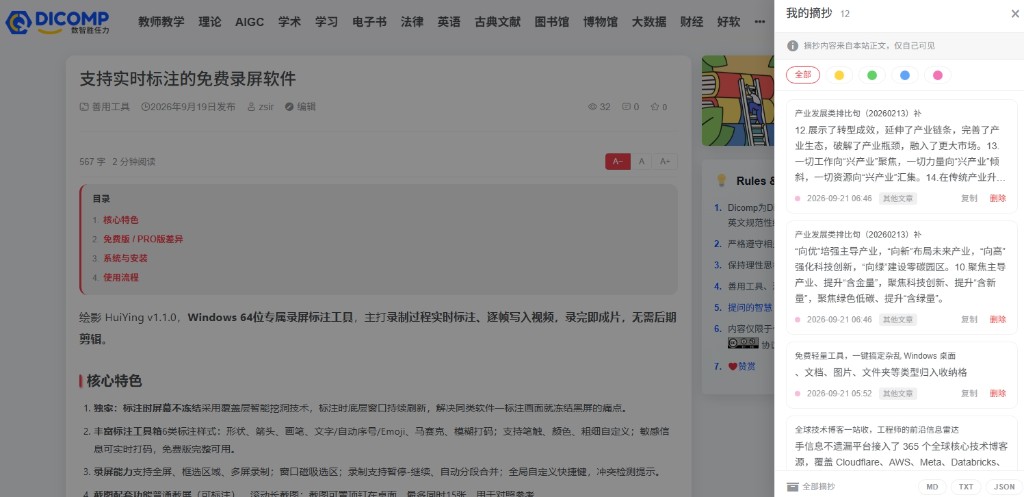Delete the excerpt starting 12.展示了转型成效

(x=998, y=199)
